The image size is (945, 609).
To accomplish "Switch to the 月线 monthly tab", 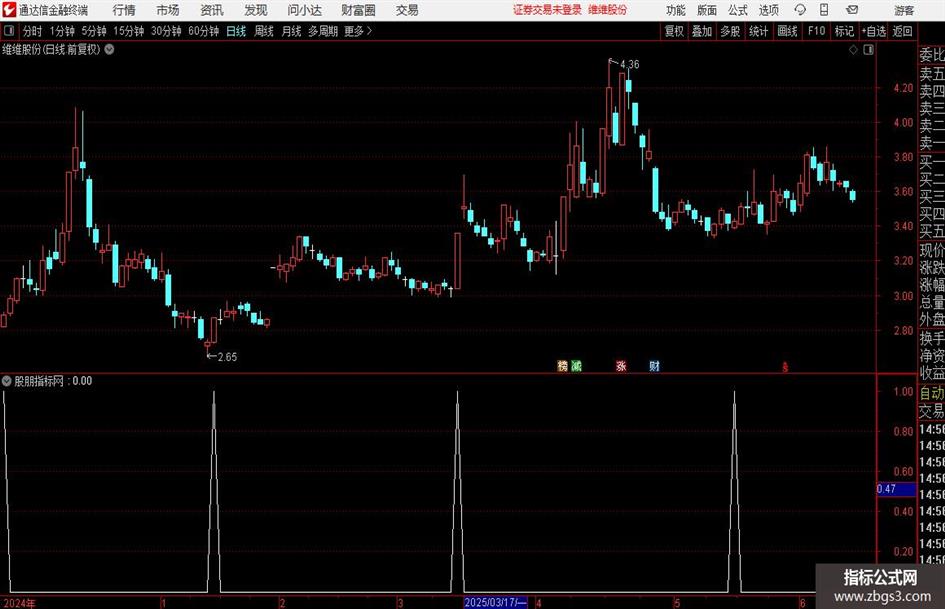I will coord(291,31).
